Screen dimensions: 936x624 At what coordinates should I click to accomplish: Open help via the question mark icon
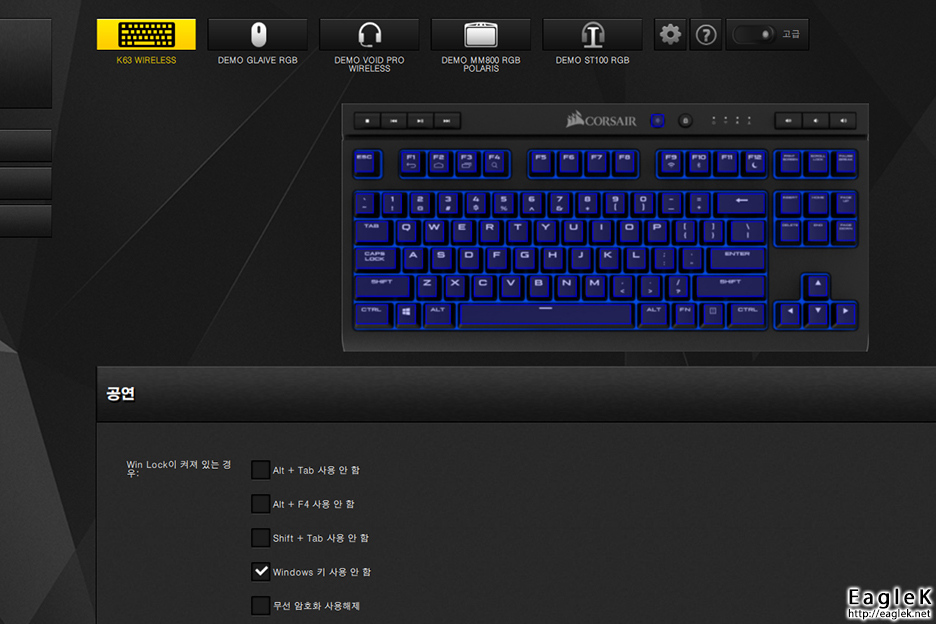[706, 35]
